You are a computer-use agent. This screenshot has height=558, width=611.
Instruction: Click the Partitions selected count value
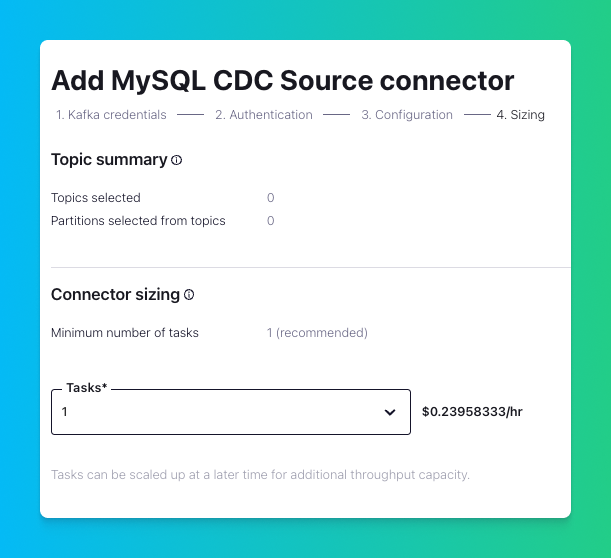pos(270,221)
